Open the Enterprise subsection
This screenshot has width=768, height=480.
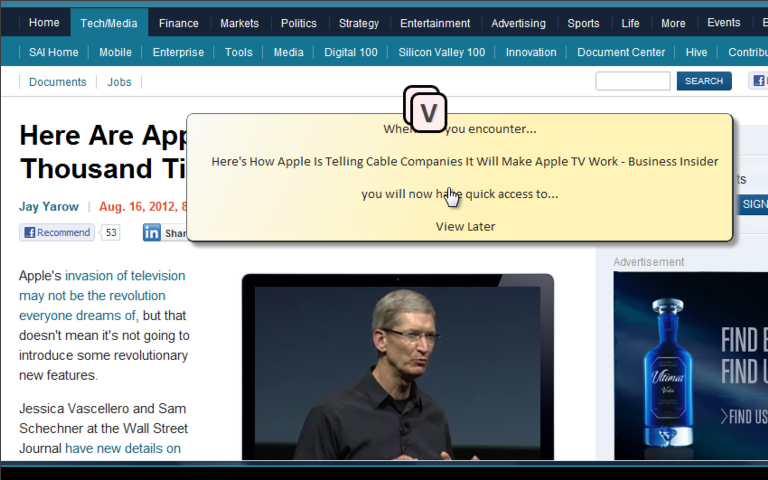178,52
